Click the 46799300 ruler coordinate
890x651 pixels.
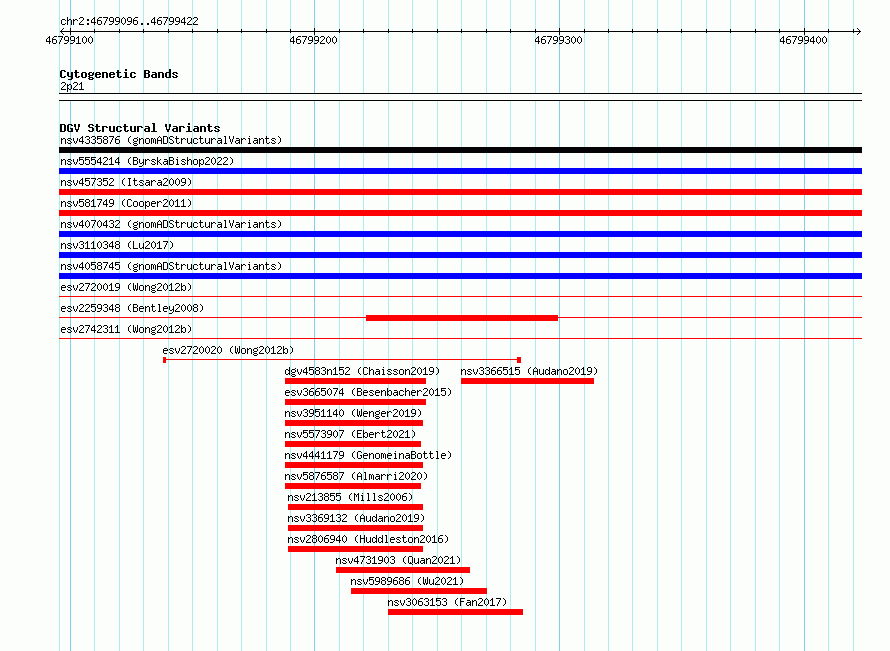(x=559, y=40)
